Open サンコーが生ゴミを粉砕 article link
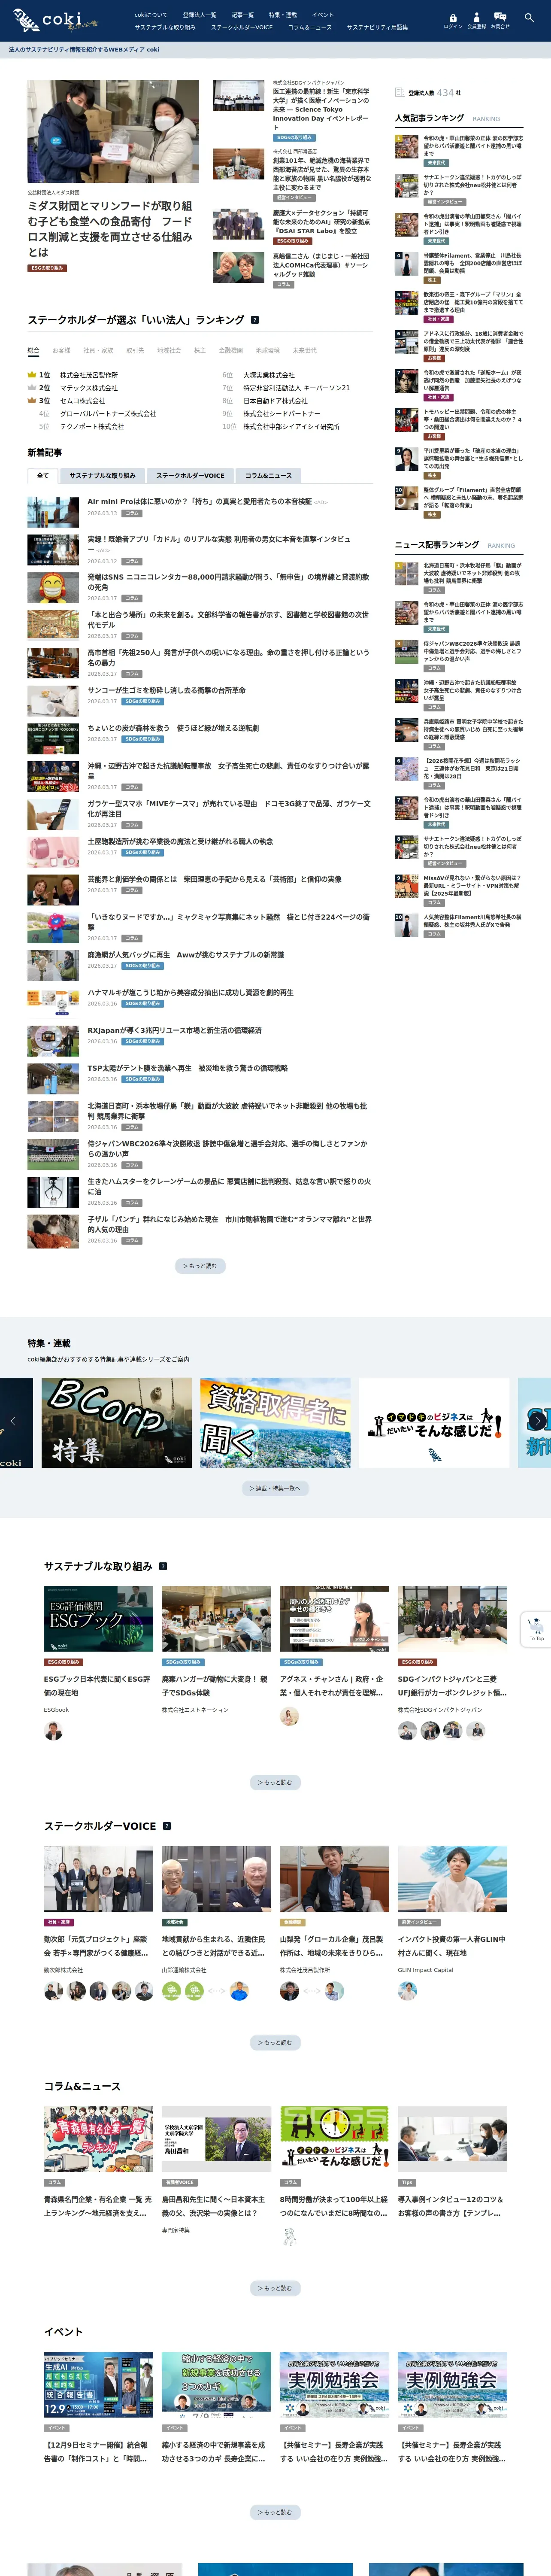551x2576 pixels. [166, 690]
